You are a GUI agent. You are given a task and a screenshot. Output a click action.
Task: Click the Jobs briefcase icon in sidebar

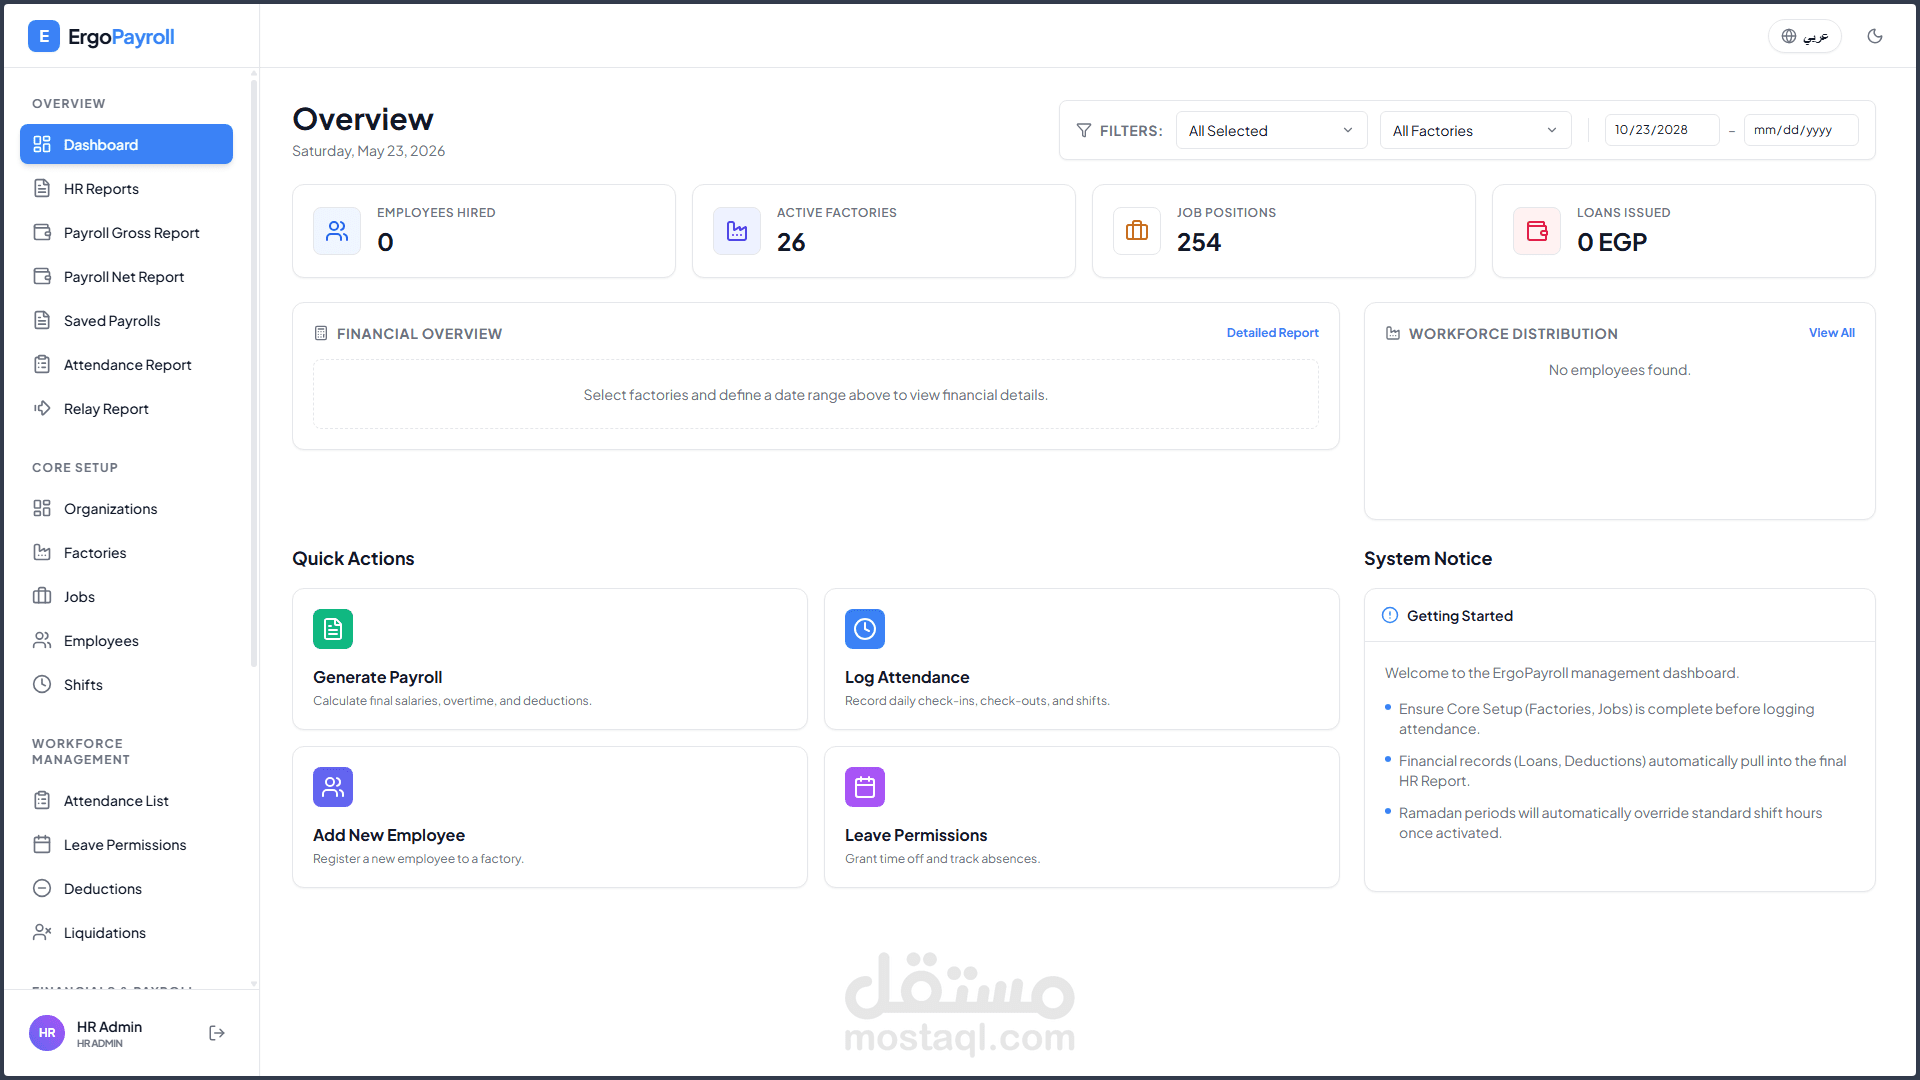pyautogui.click(x=42, y=596)
